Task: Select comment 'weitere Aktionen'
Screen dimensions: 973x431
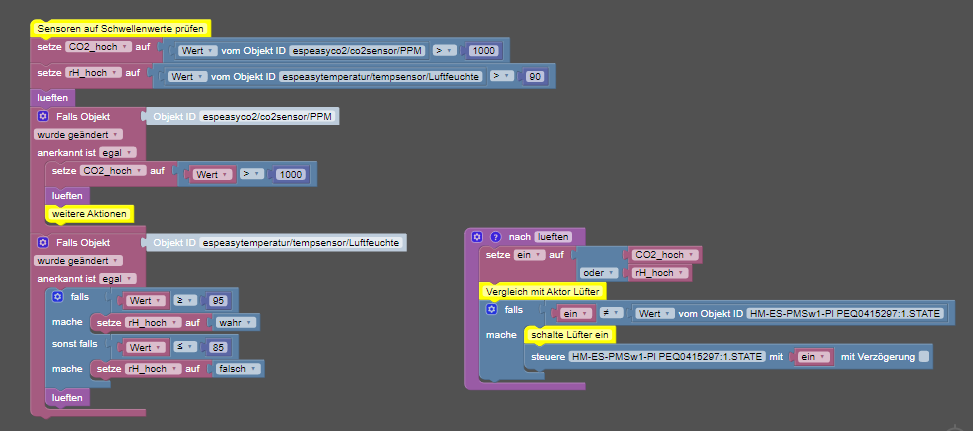Action: (x=90, y=214)
